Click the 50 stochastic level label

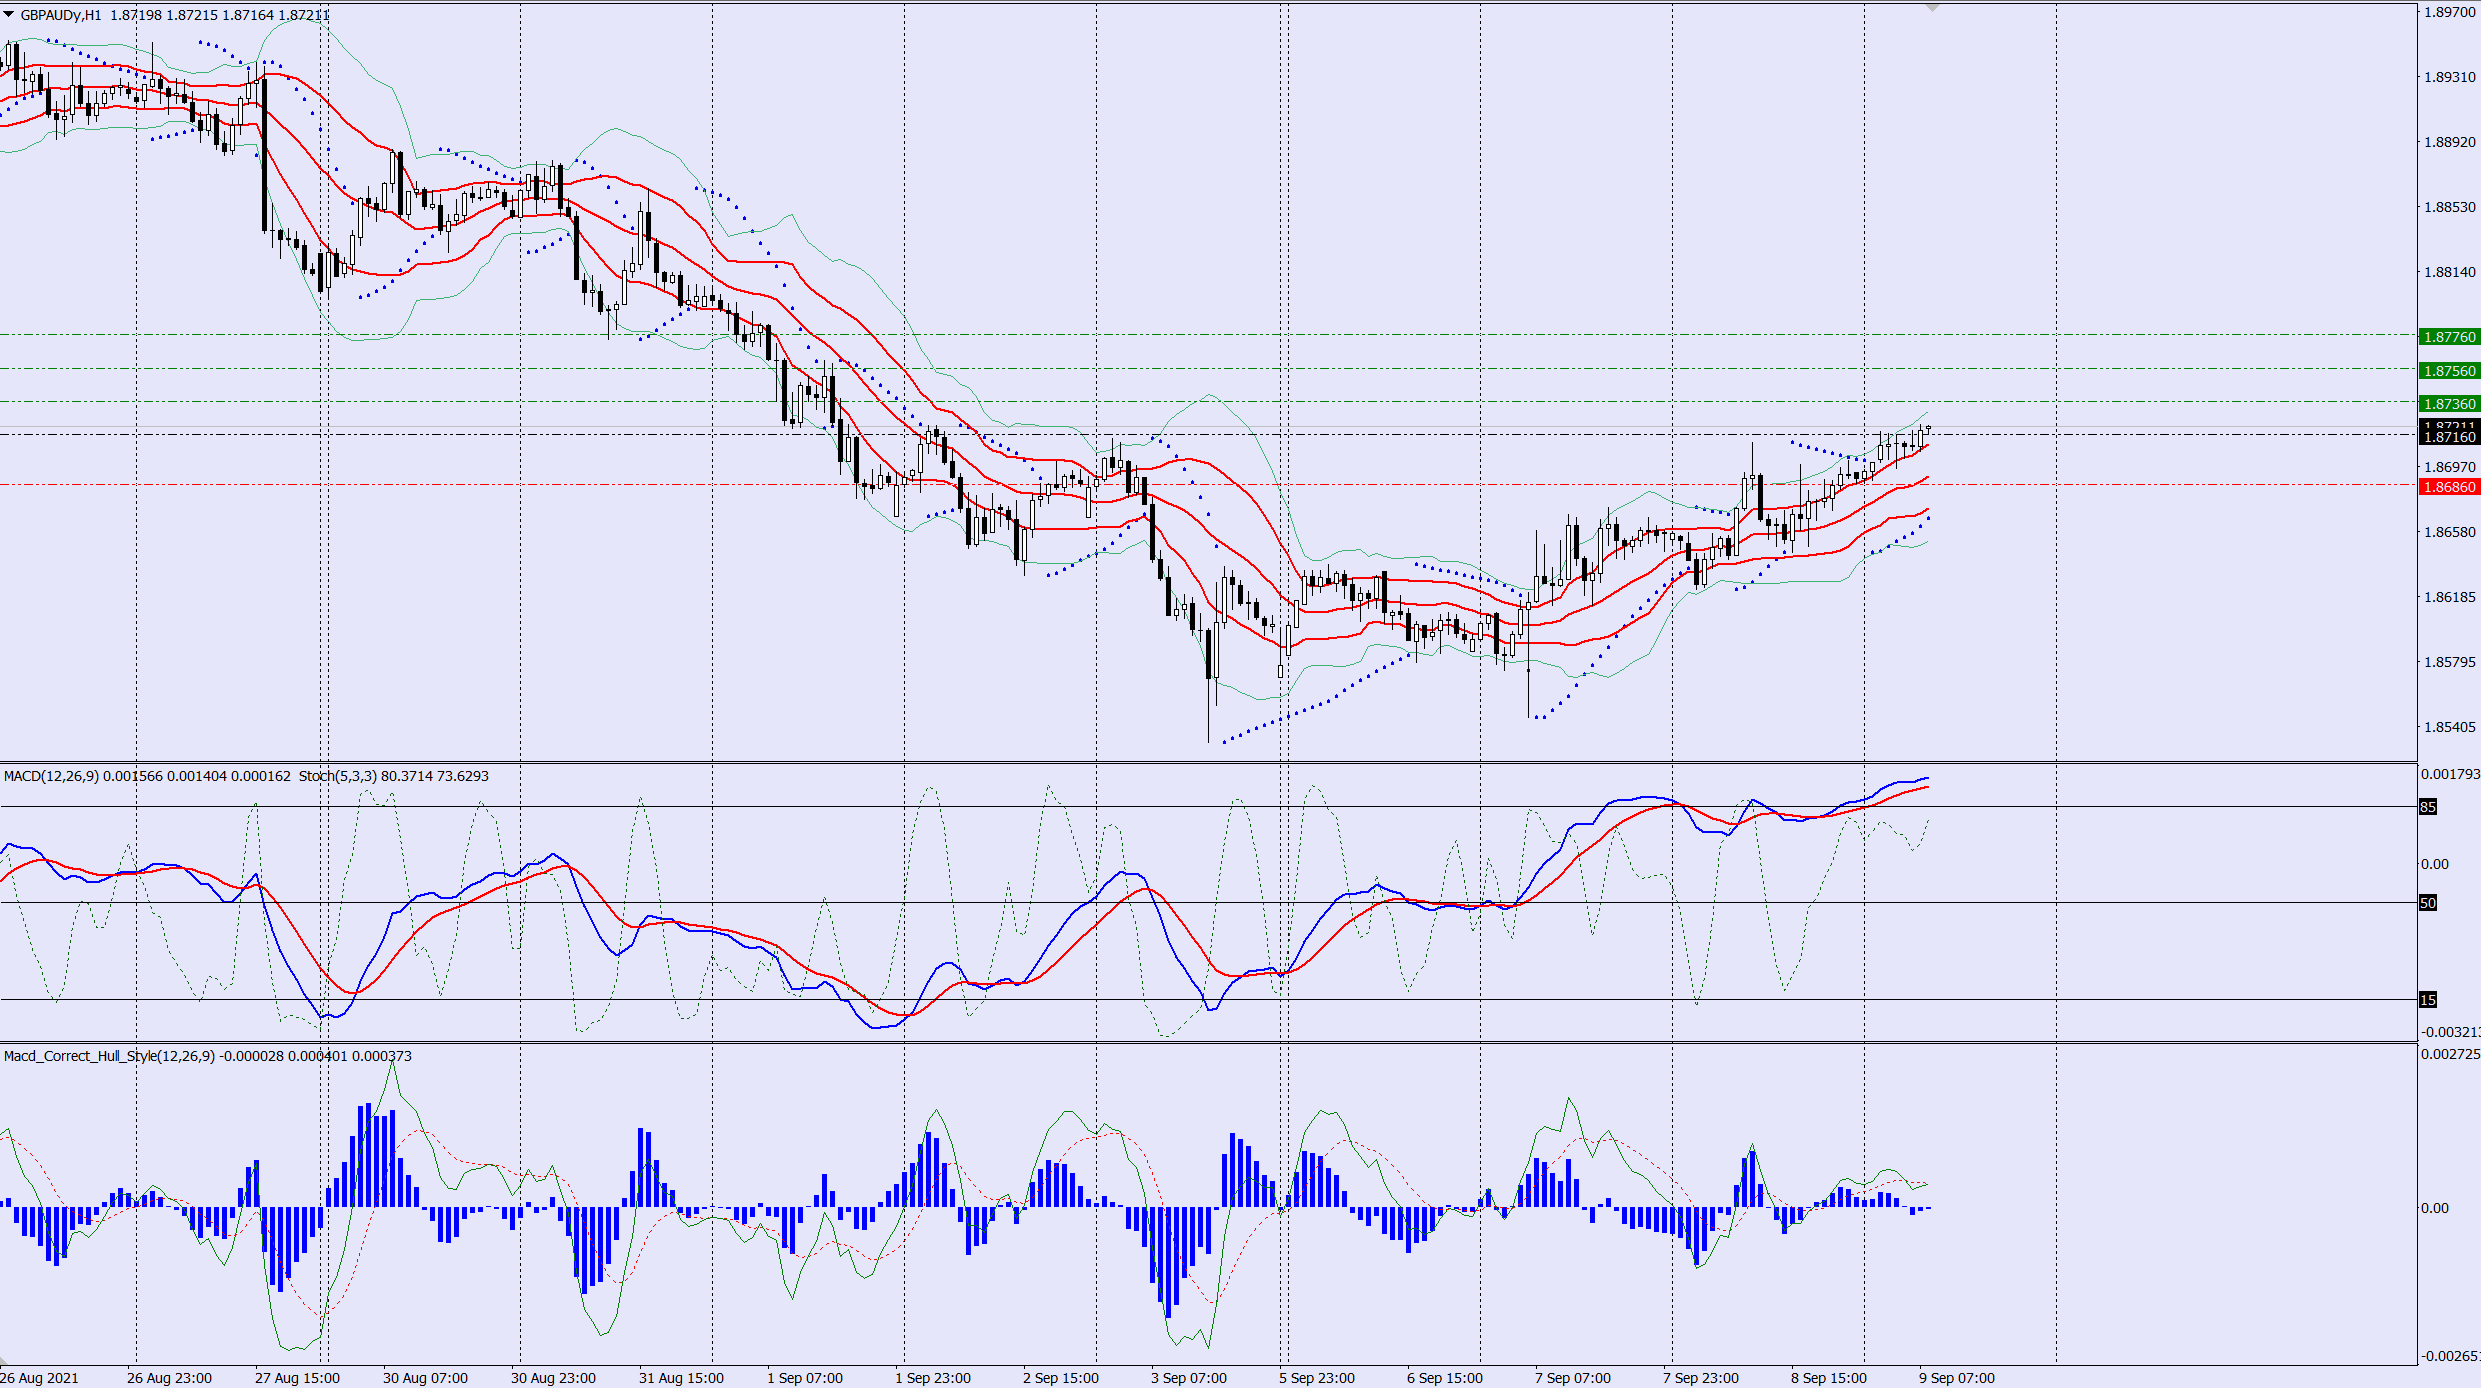pos(2428,903)
